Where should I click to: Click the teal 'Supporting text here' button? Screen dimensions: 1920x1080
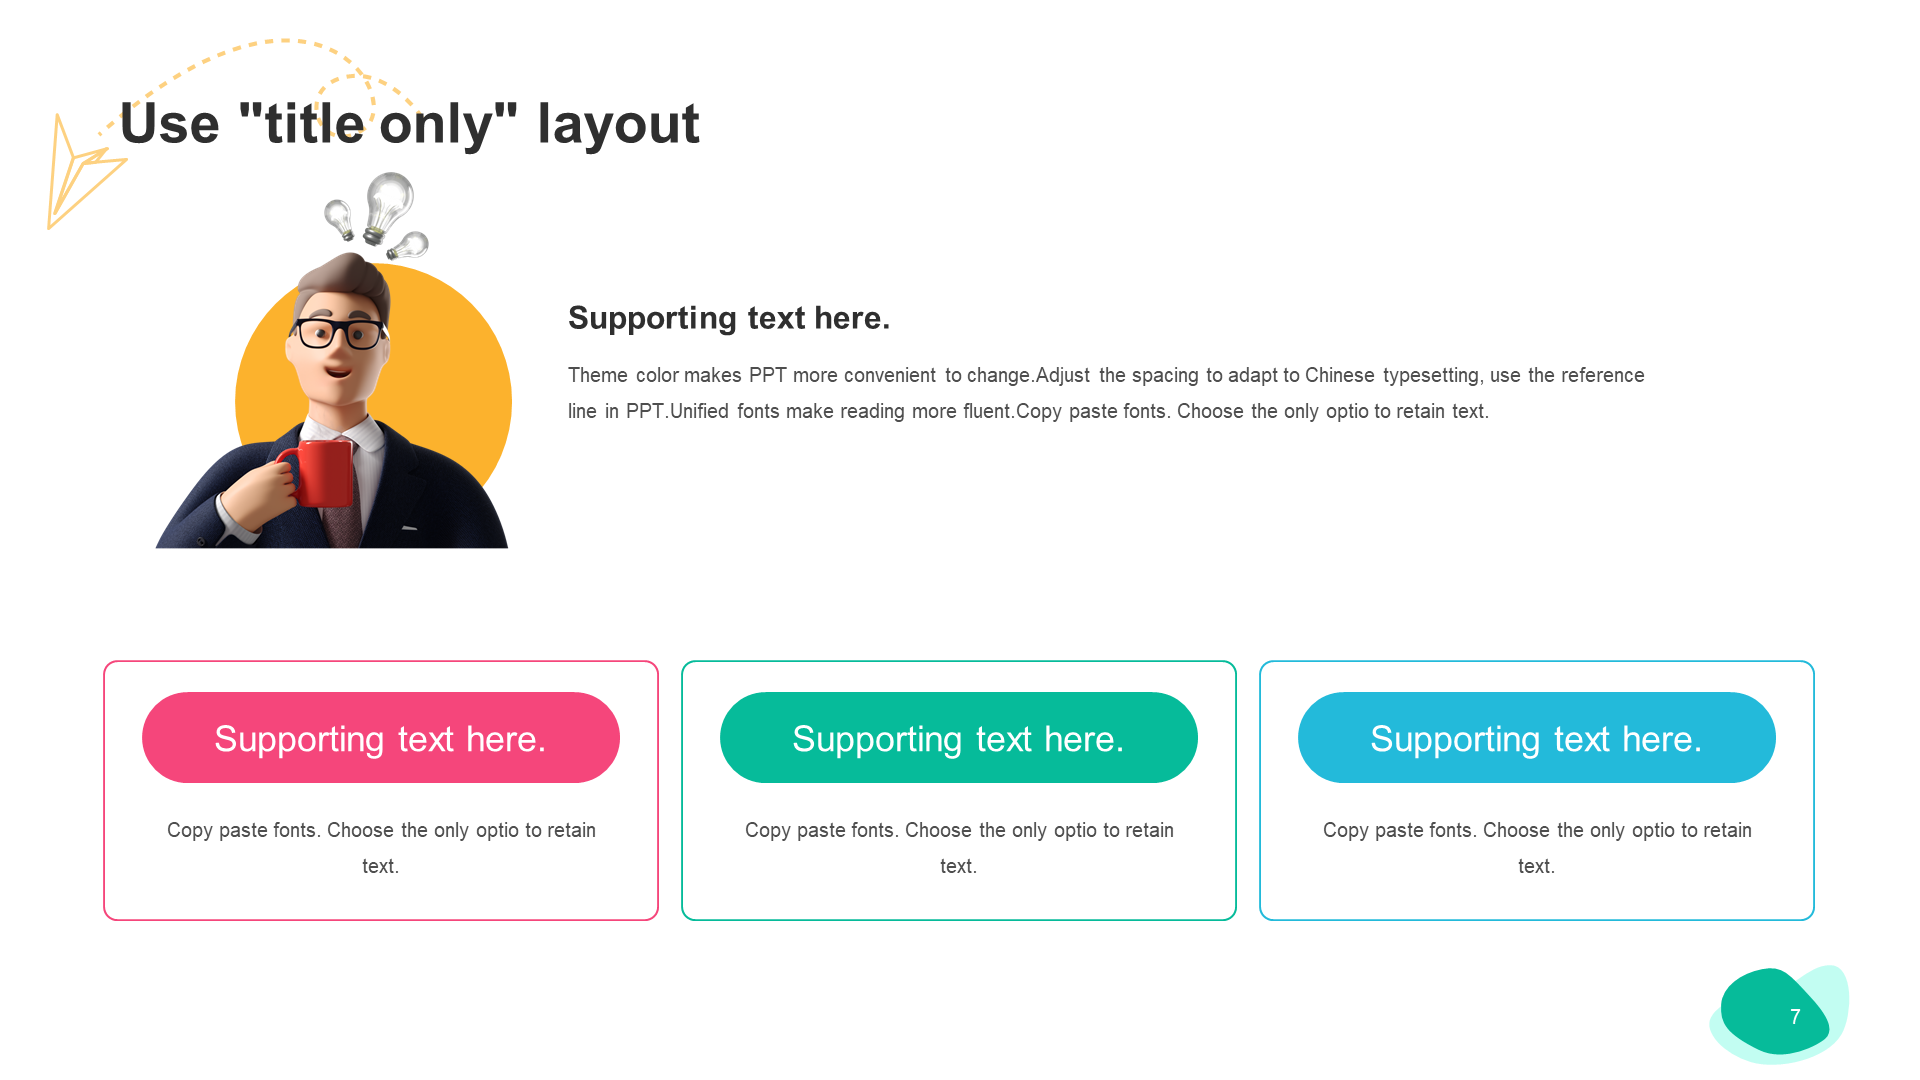pyautogui.click(x=959, y=736)
